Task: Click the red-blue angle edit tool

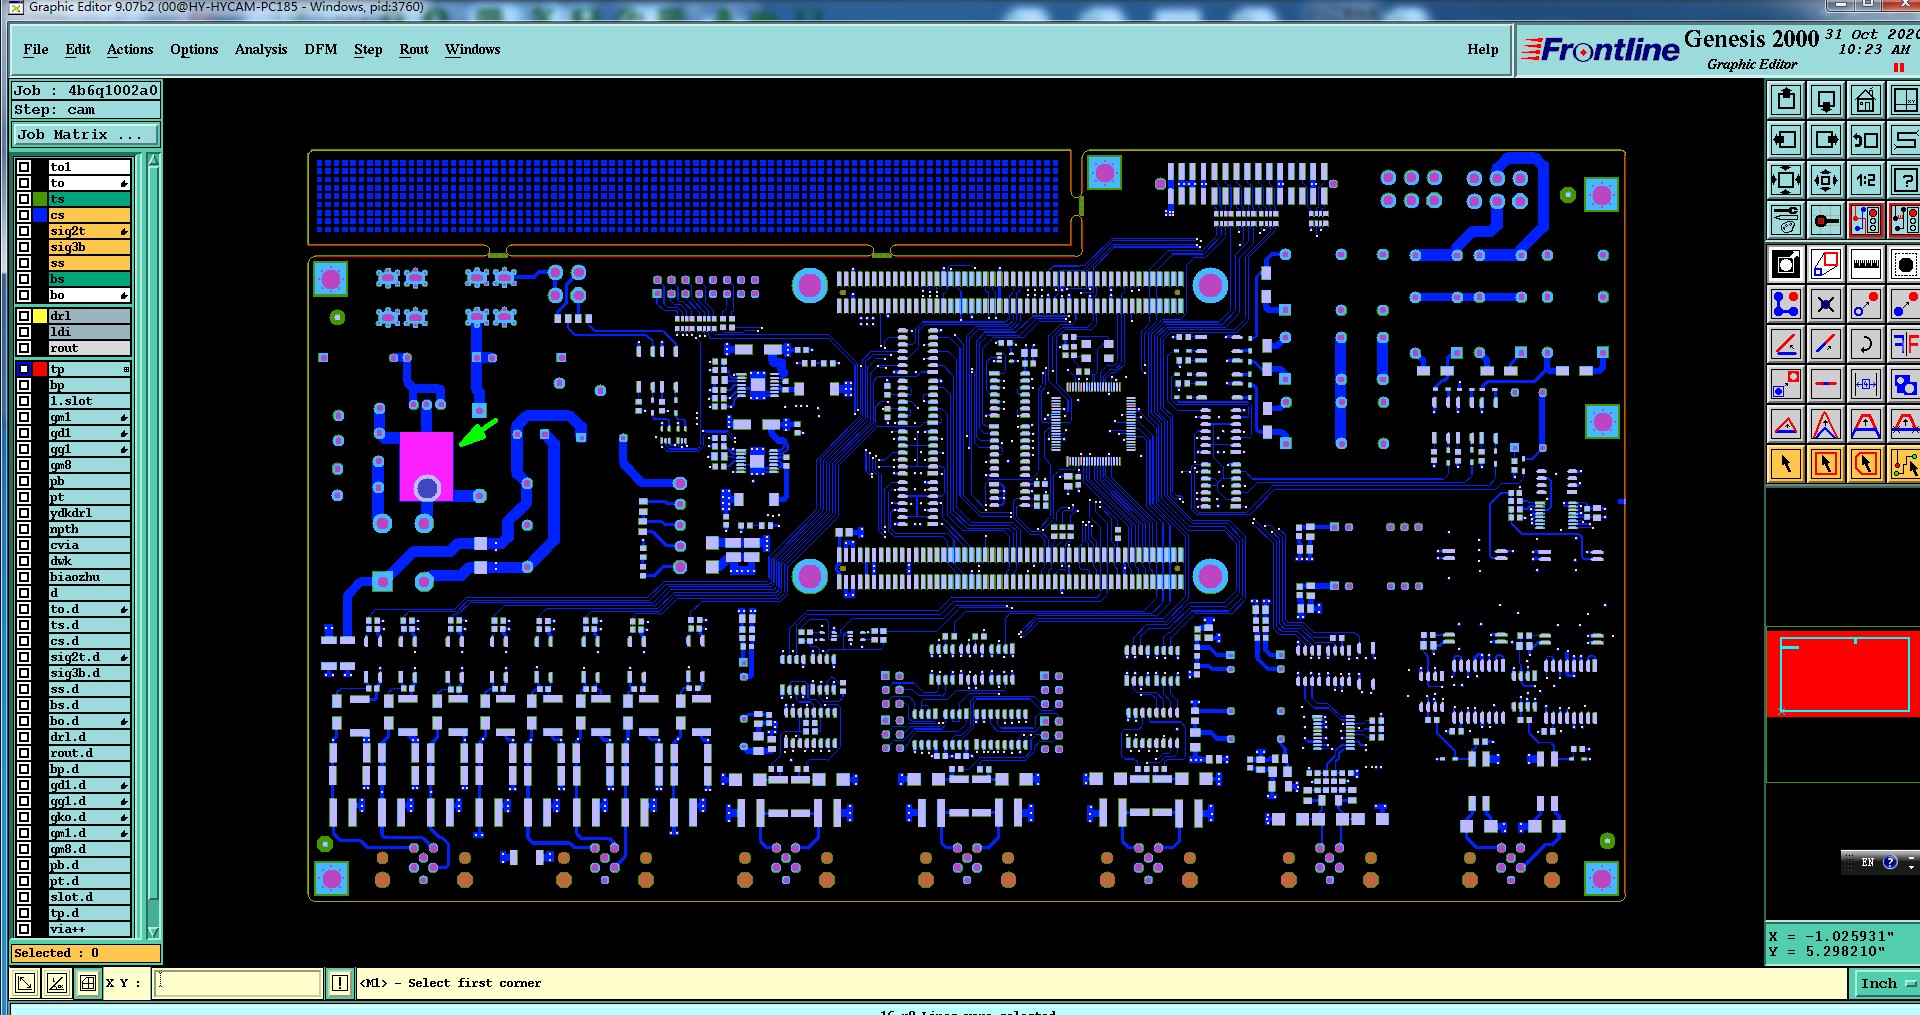Action: pyautogui.click(x=1786, y=344)
